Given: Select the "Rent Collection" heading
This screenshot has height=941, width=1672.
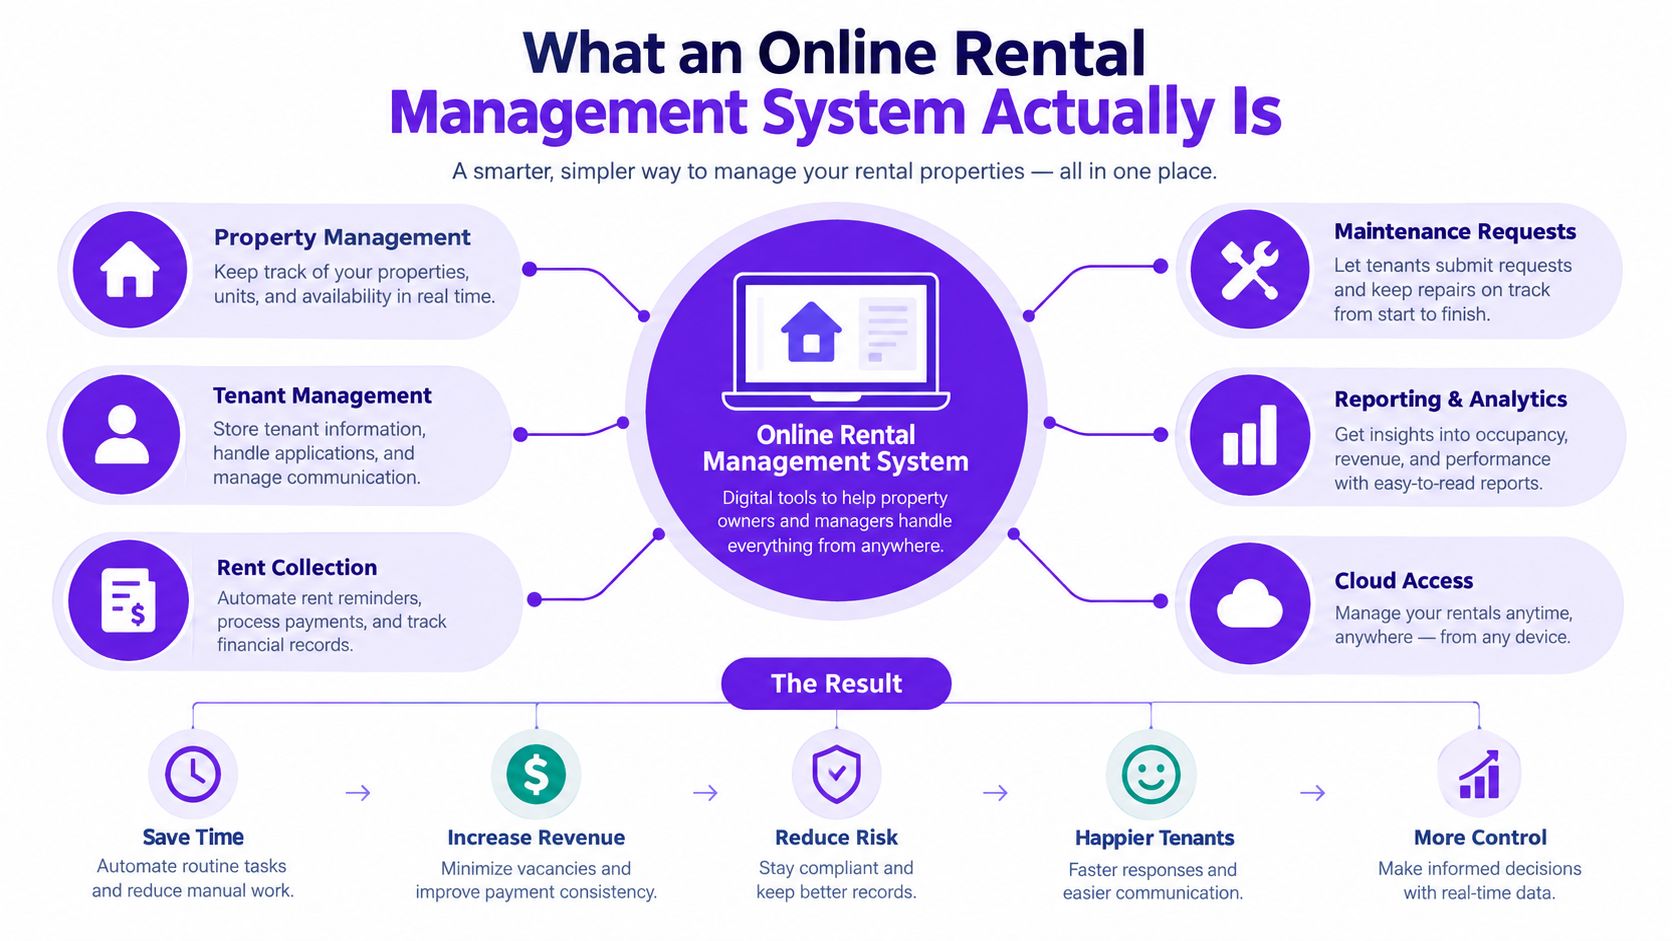Looking at the screenshot, I should 297,567.
